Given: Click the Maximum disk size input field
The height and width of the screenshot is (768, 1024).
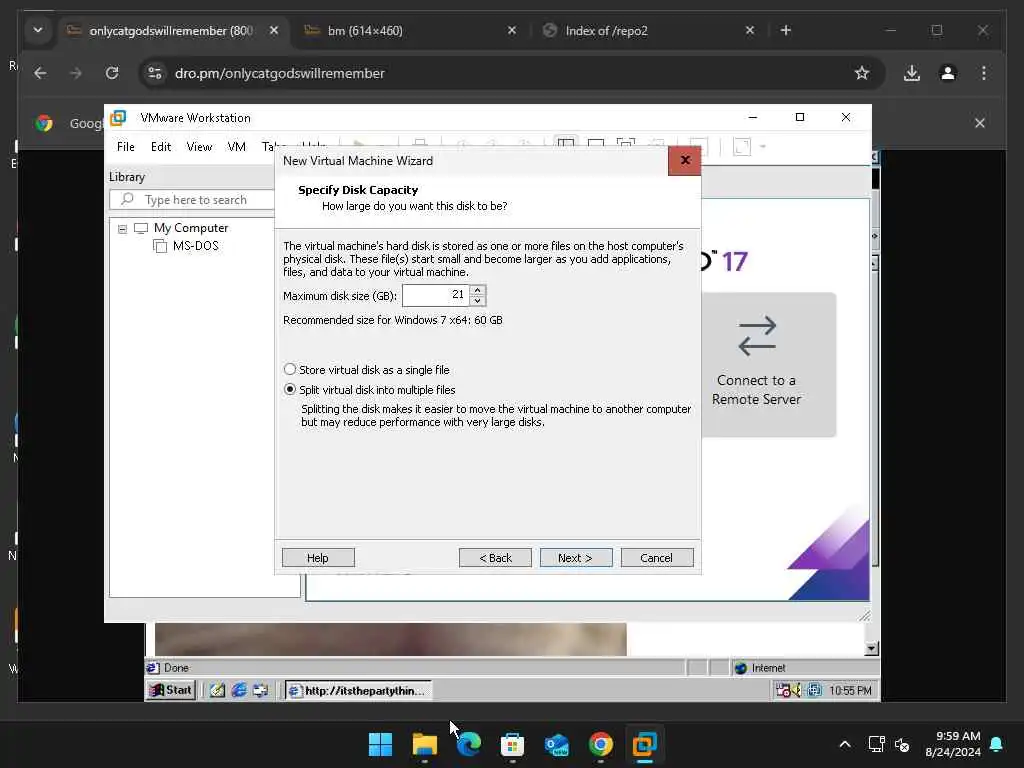Looking at the screenshot, I should (x=436, y=295).
